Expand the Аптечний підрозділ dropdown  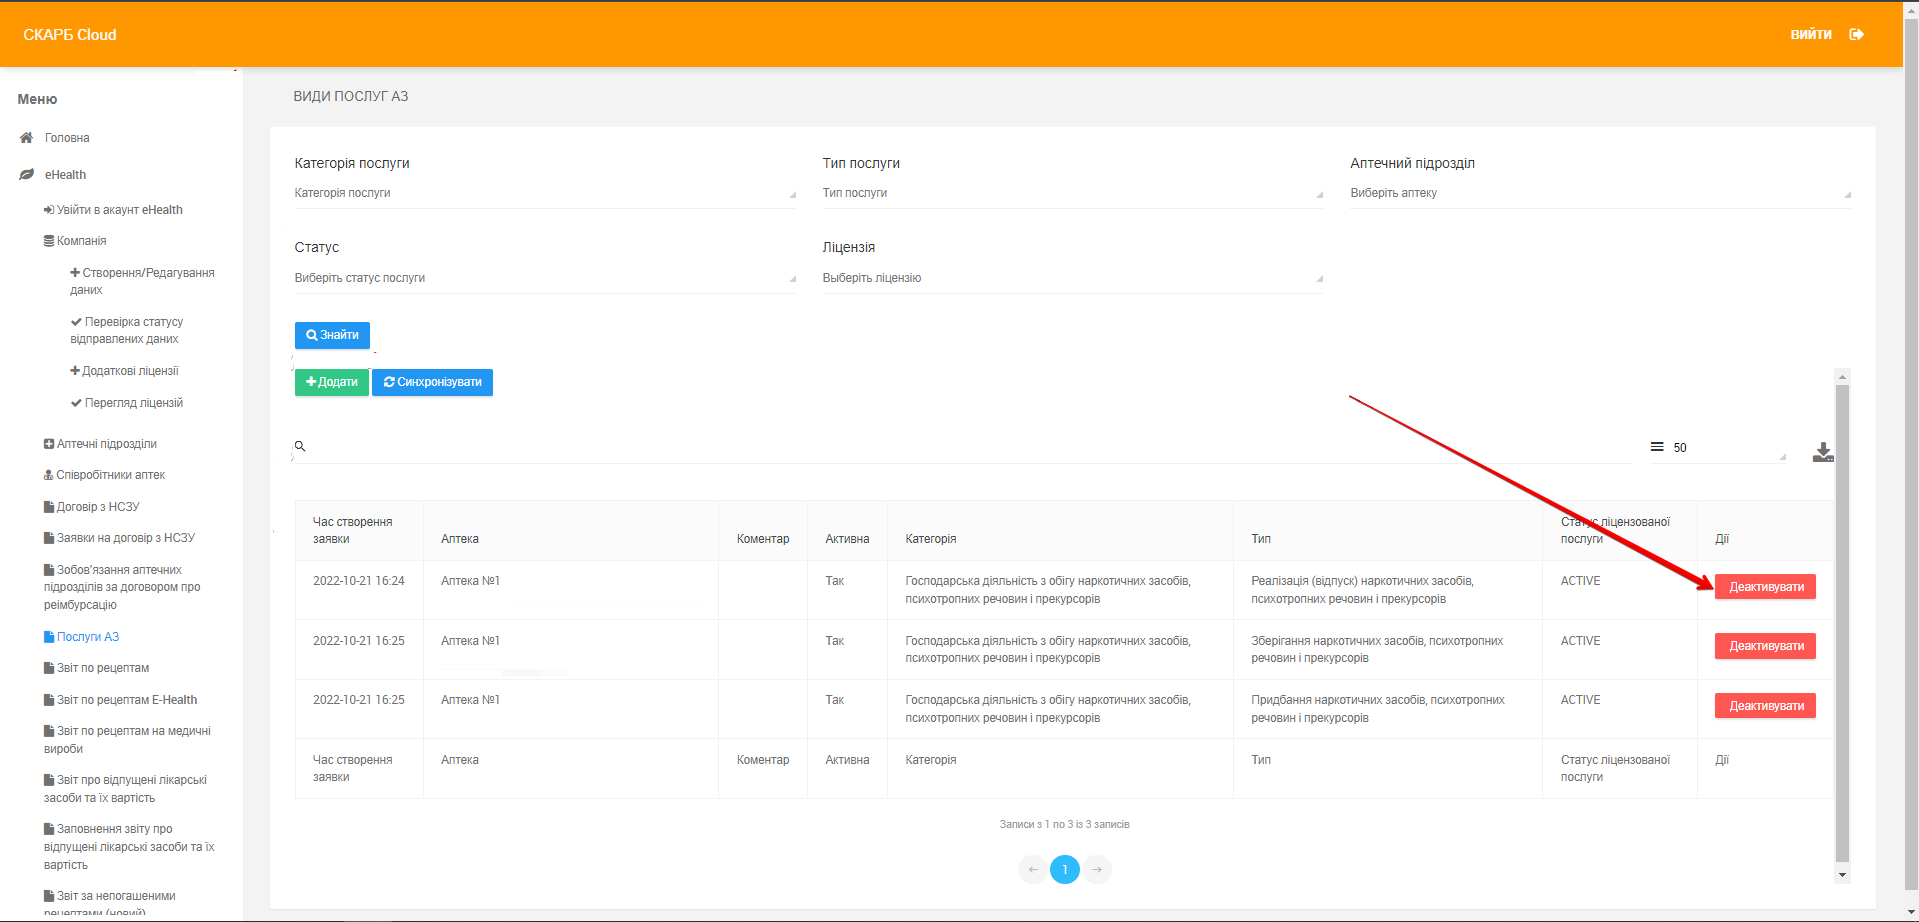[1600, 193]
